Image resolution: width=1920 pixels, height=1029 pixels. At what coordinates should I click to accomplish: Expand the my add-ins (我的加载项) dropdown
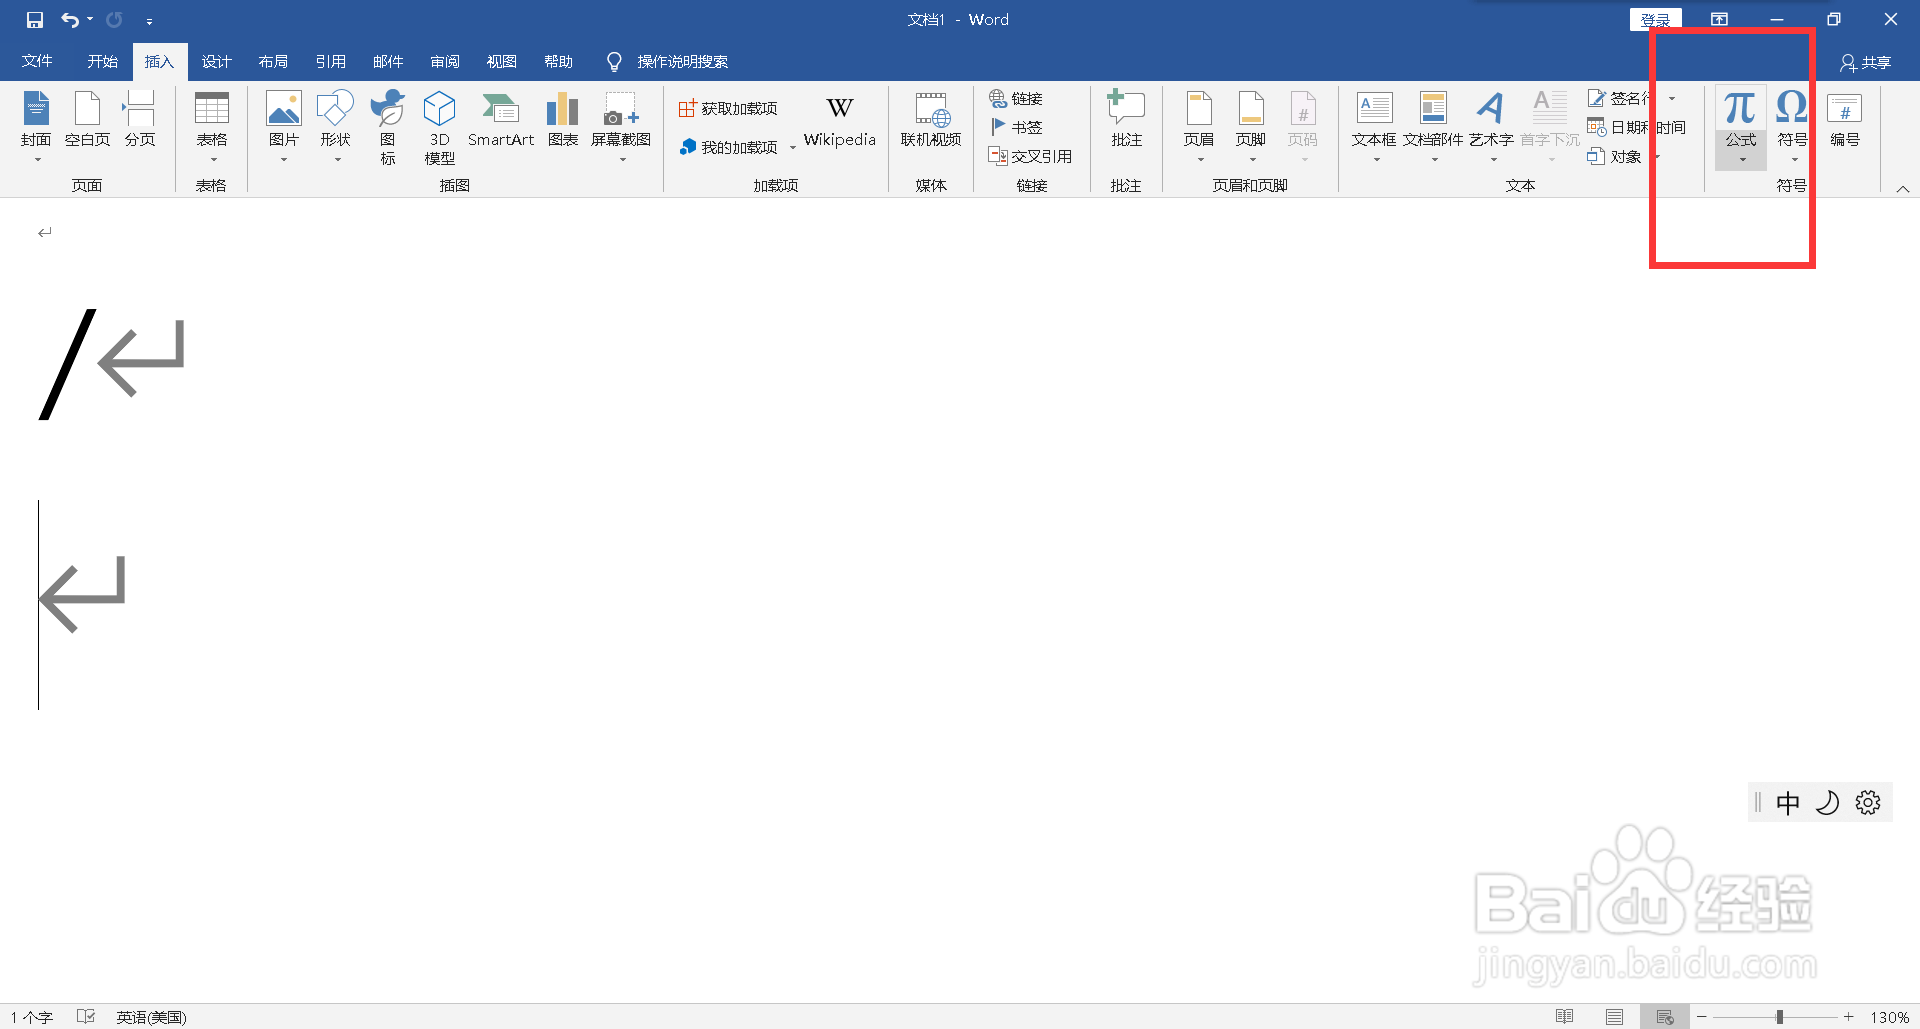793,148
